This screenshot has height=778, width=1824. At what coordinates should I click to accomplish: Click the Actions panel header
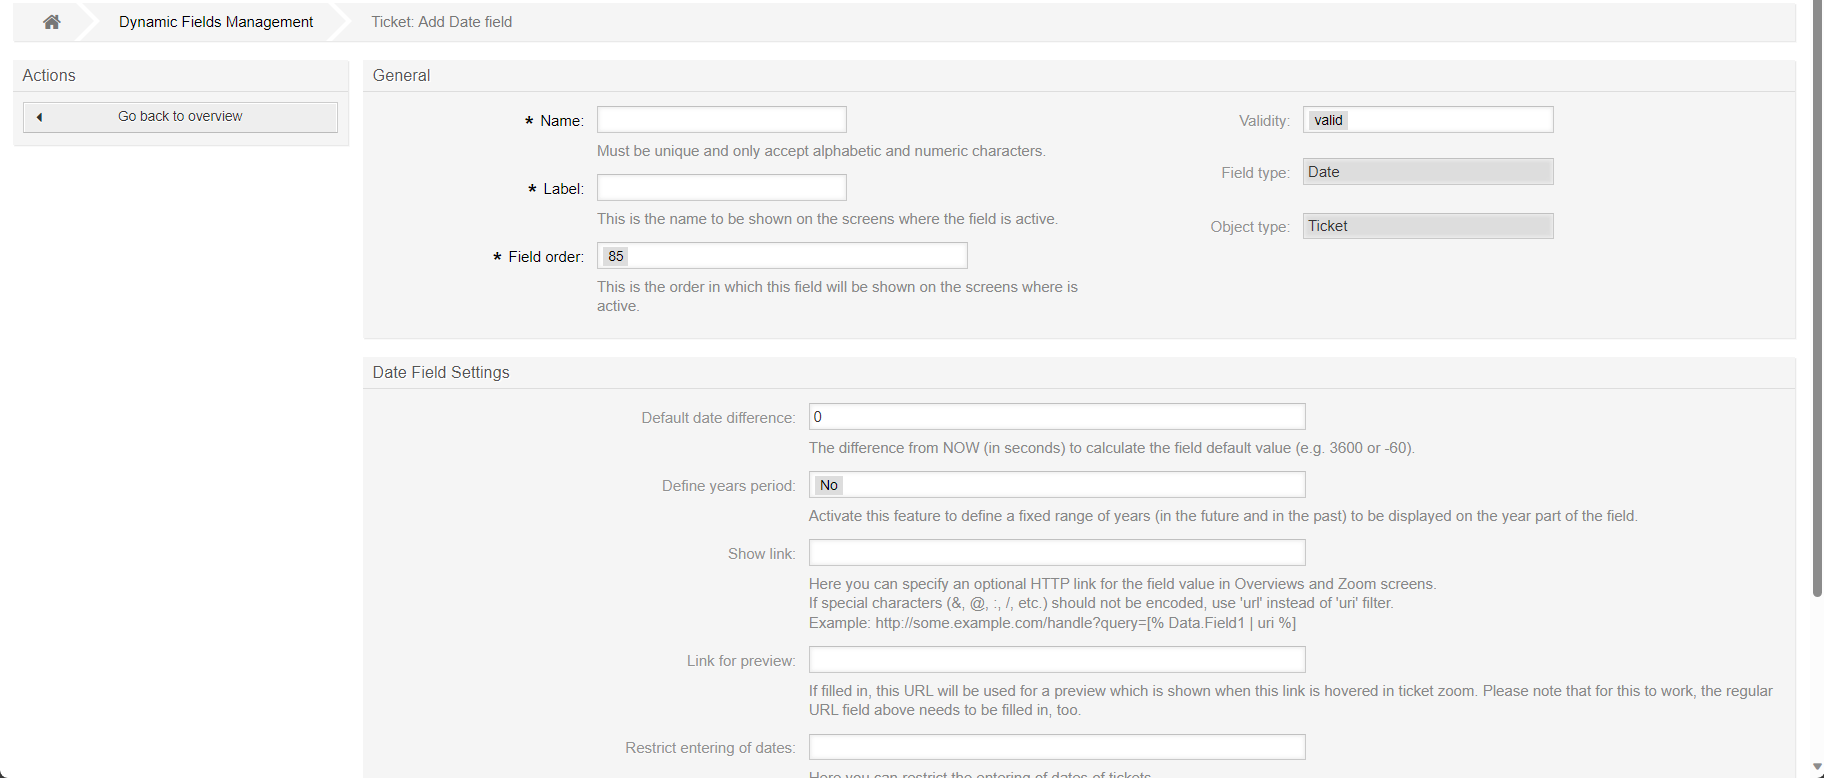pyautogui.click(x=49, y=76)
